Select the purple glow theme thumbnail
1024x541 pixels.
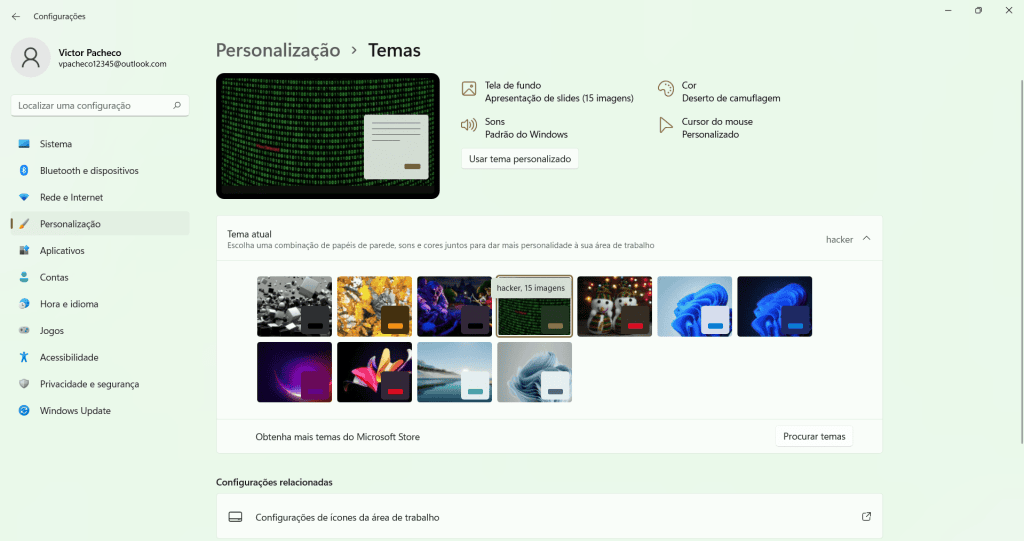pyautogui.click(x=295, y=372)
